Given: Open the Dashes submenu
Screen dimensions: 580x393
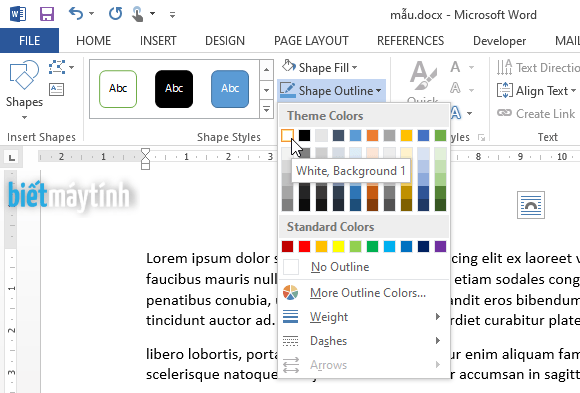Looking at the screenshot, I should (364, 340).
